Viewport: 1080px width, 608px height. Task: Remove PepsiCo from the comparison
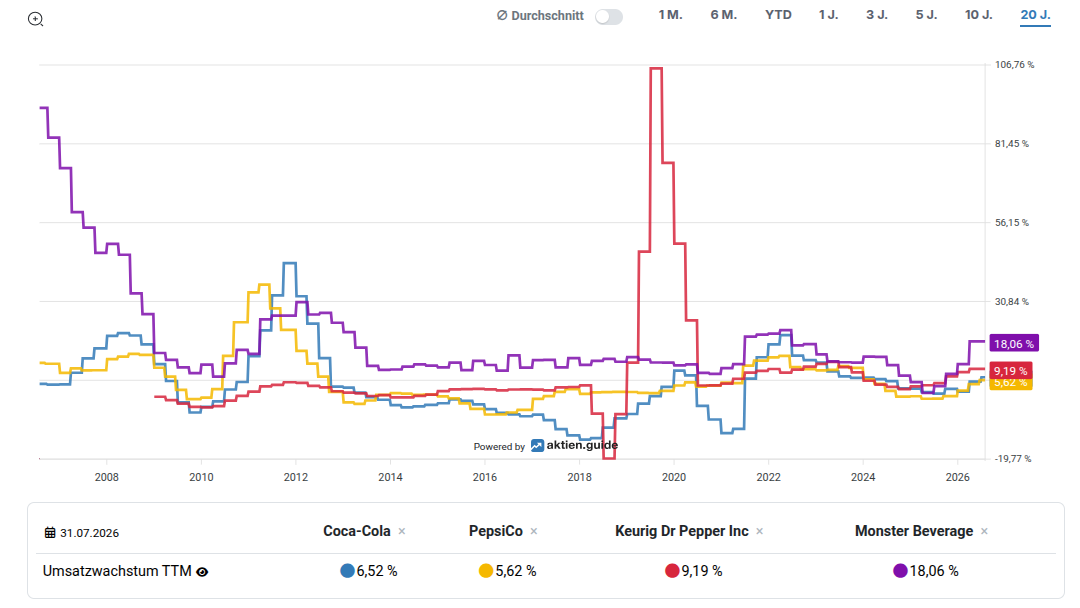[x=534, y=532]
